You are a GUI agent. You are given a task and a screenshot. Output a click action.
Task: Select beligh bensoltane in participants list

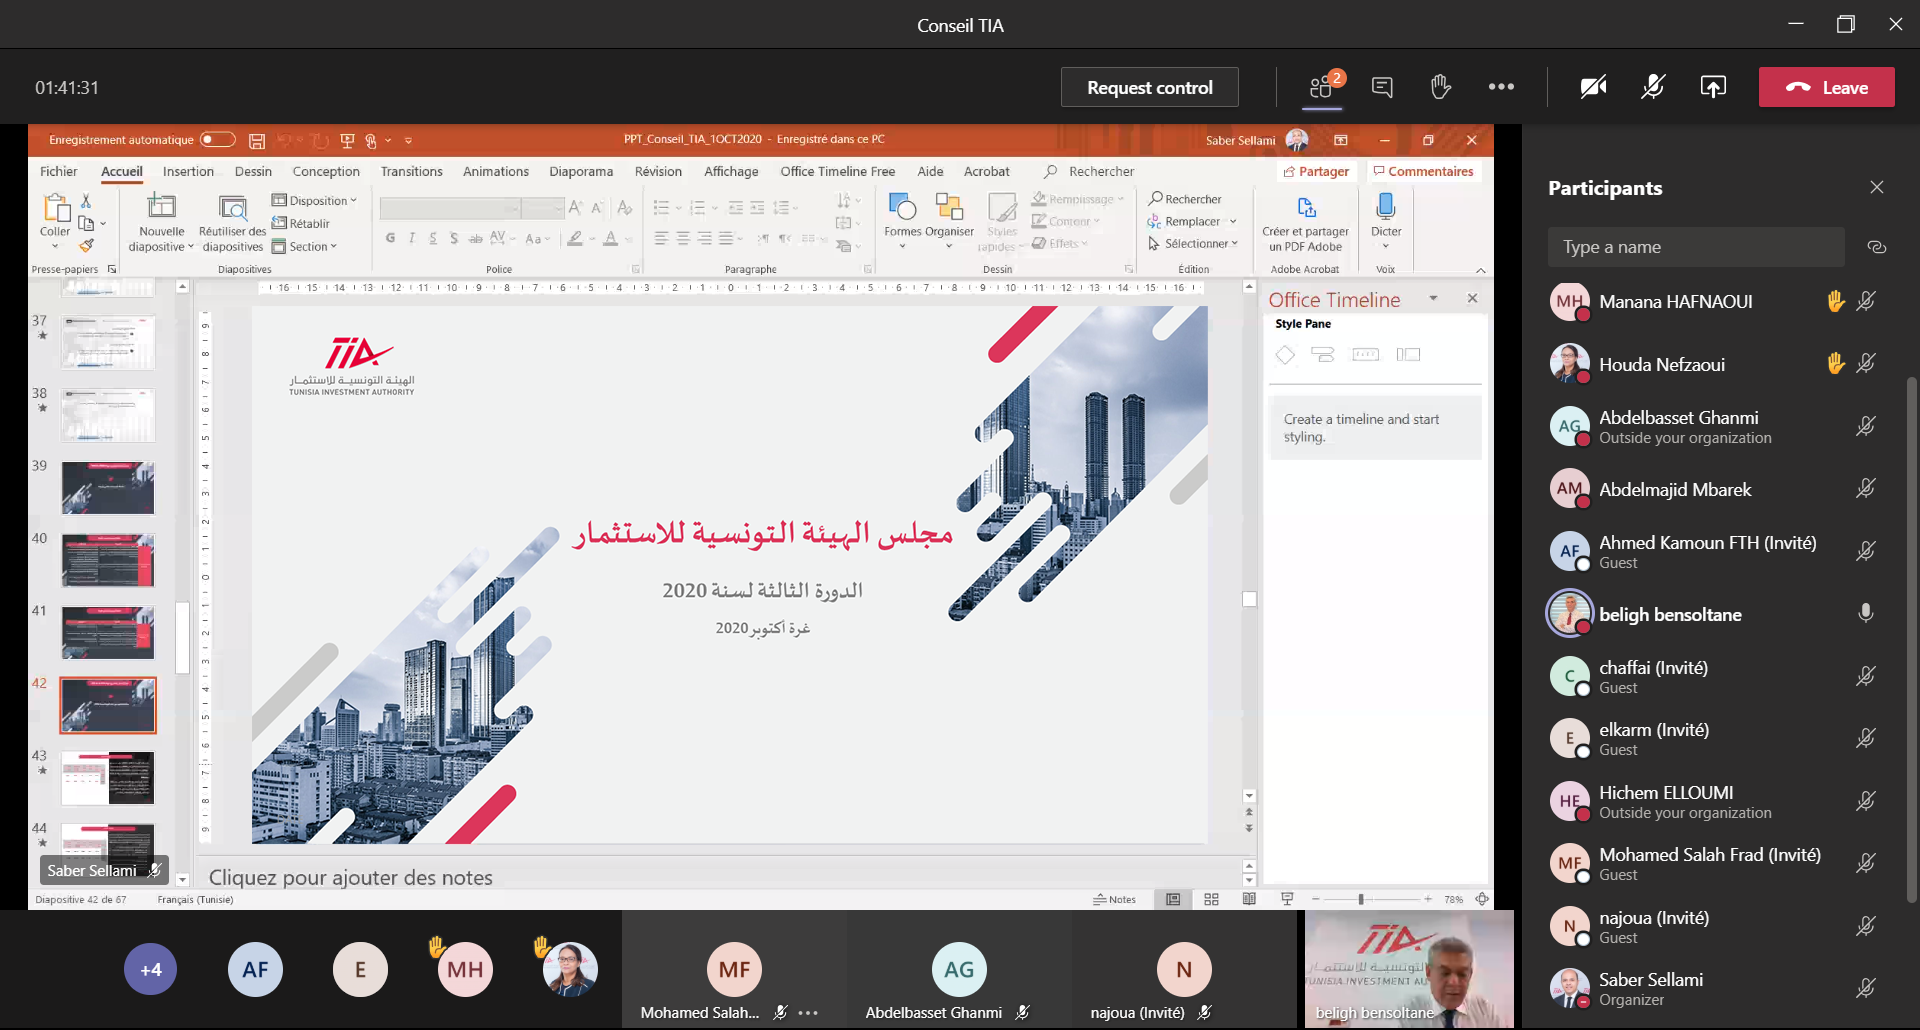tap(1710, 614)
